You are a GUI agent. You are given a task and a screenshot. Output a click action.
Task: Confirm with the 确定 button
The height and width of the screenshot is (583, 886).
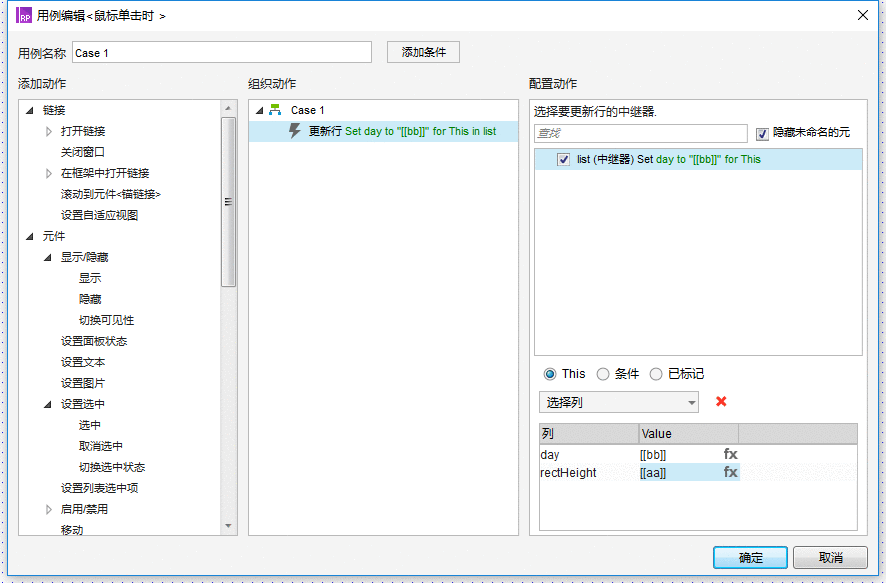click(750, 558)
